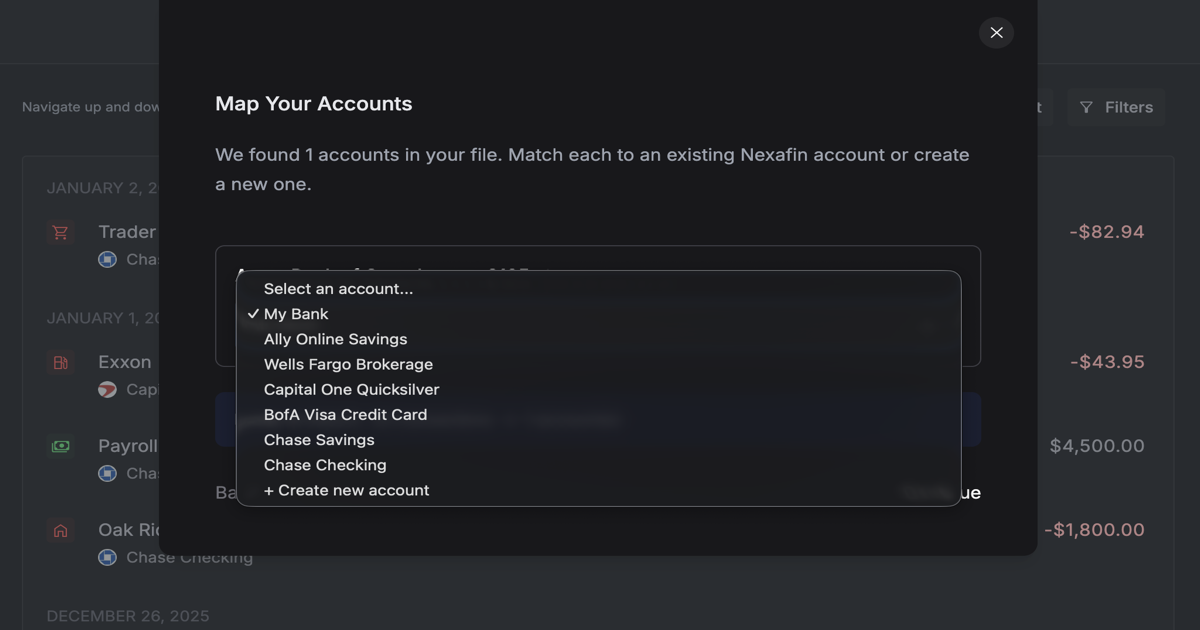
Task: Click the banknote icon beside the Payroll entry
Action: tap(60, 446)
